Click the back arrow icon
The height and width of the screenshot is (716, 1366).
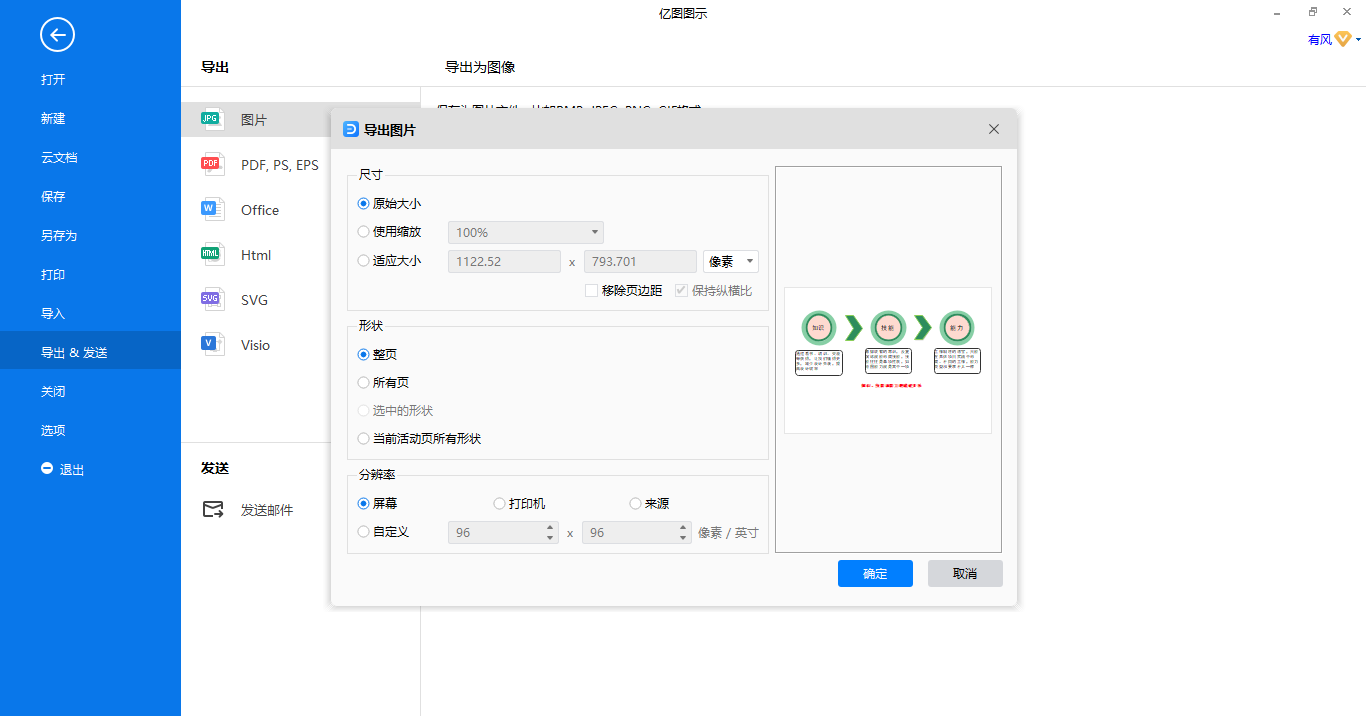[57, 35]
